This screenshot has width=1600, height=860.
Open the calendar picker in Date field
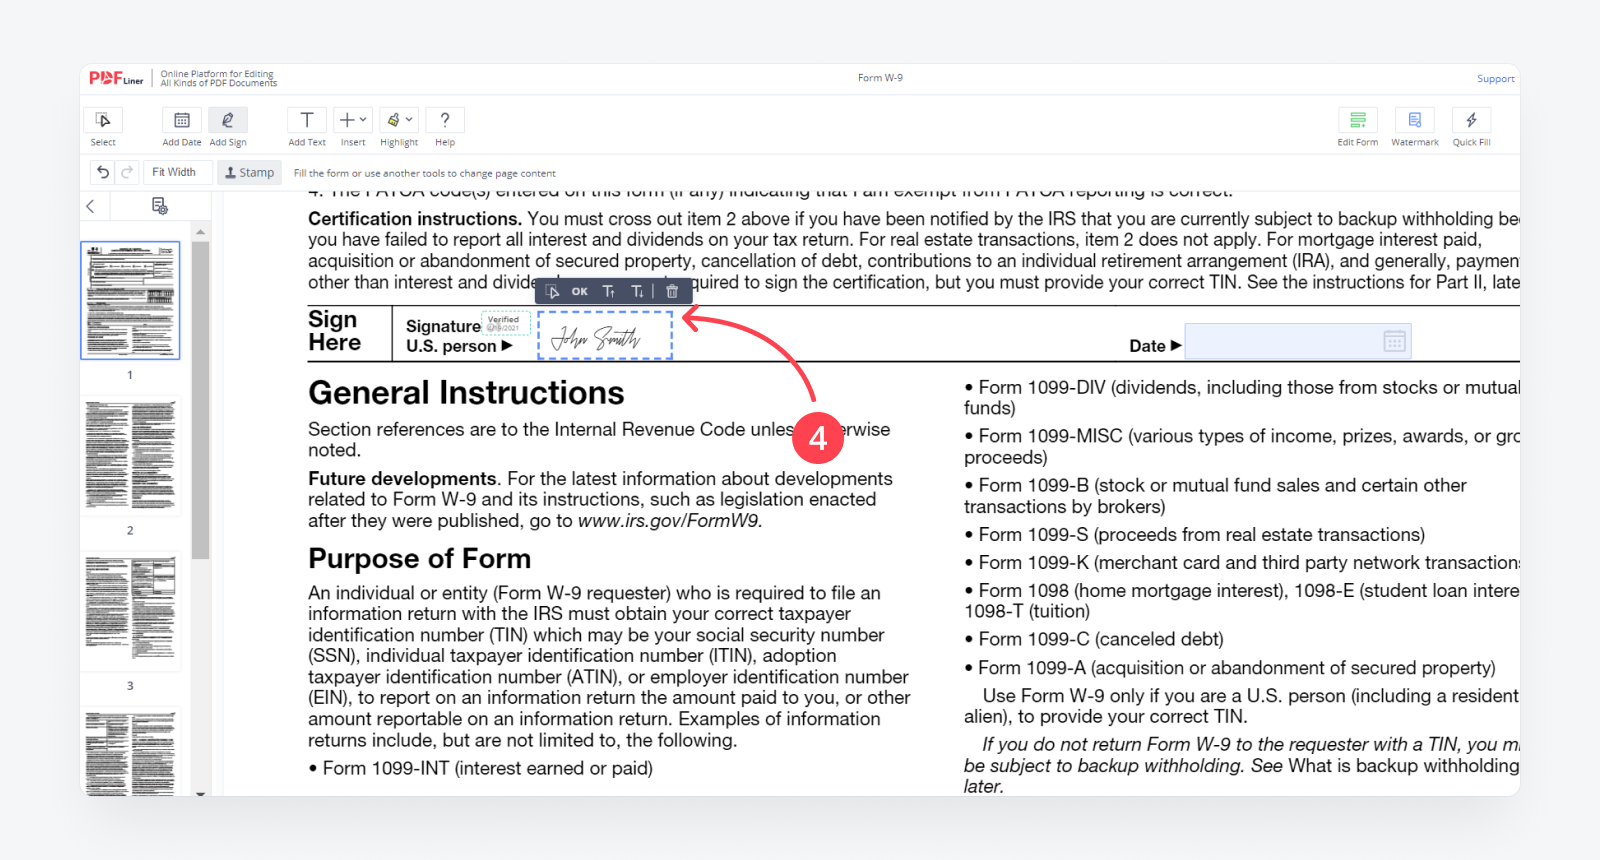1394,341
